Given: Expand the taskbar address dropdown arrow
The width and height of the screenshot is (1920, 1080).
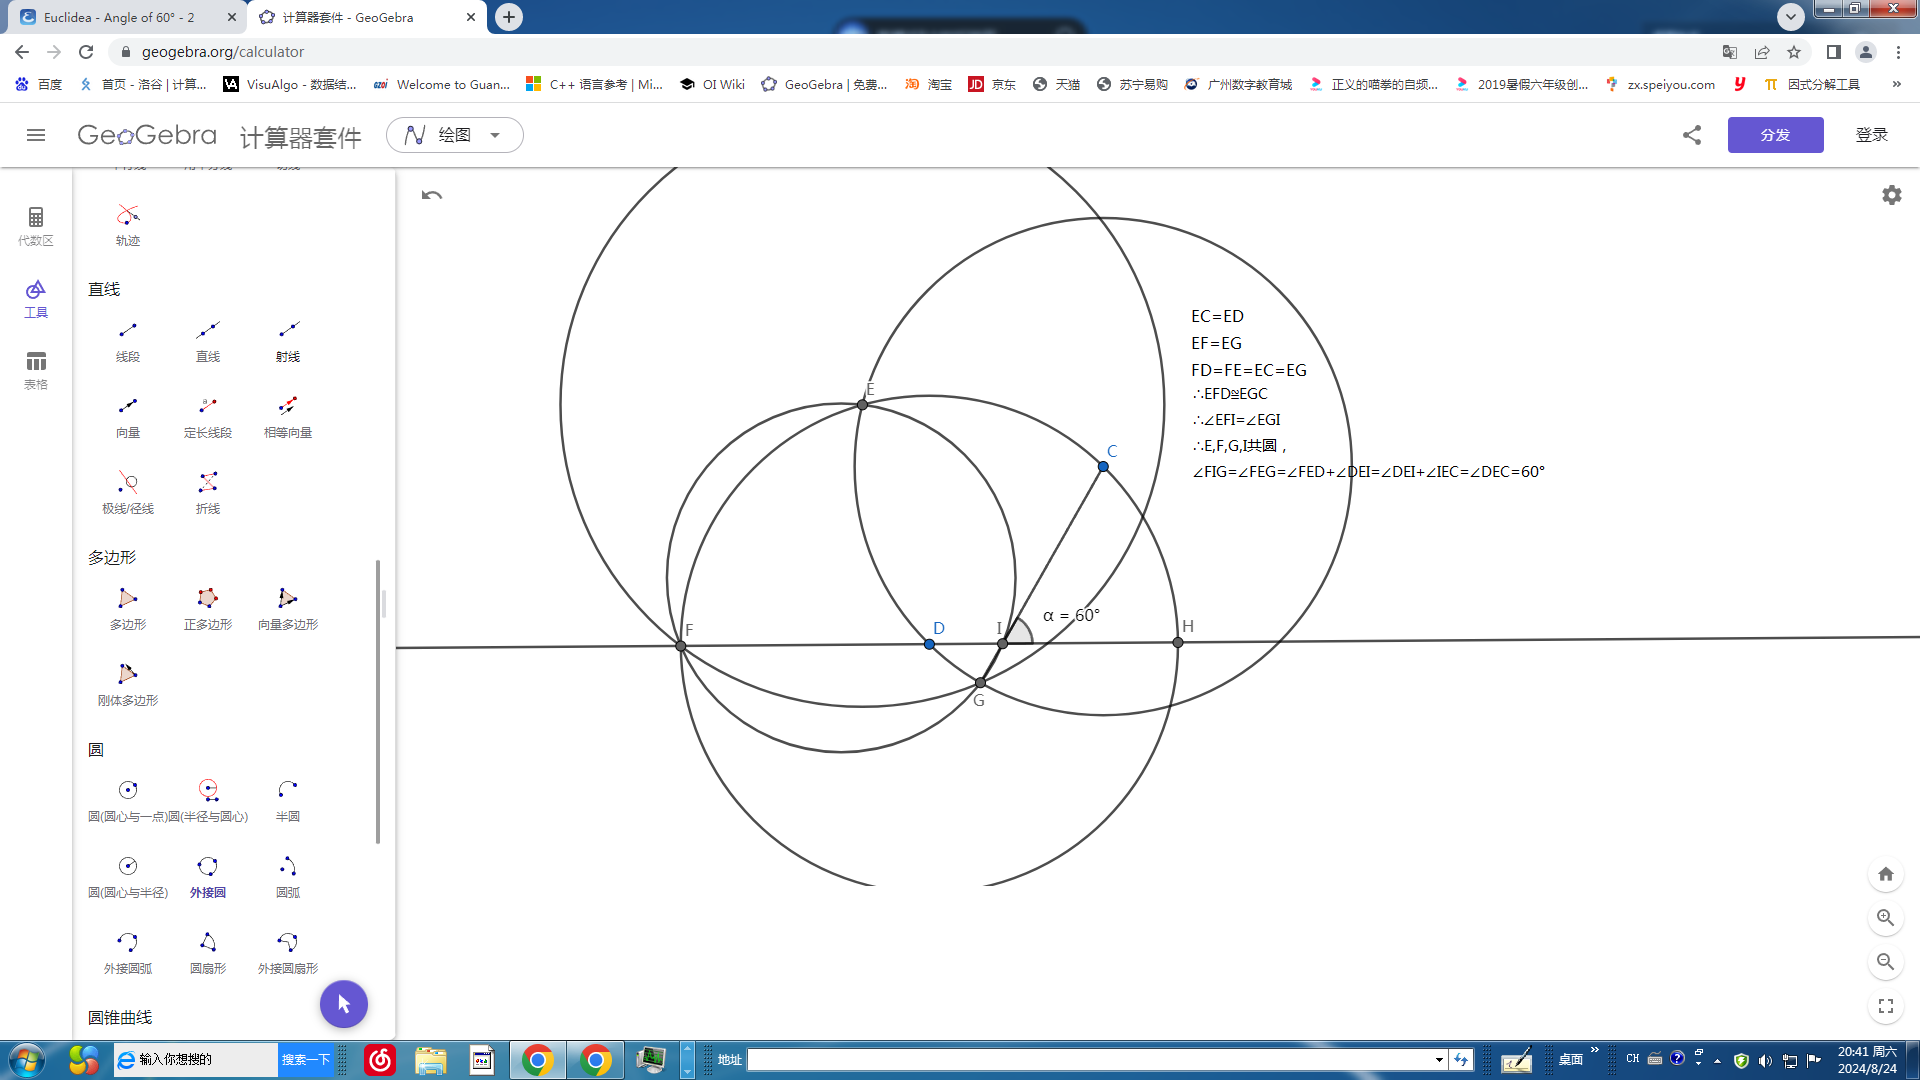Looking at the screenshot, I should click(1439, 1060).
